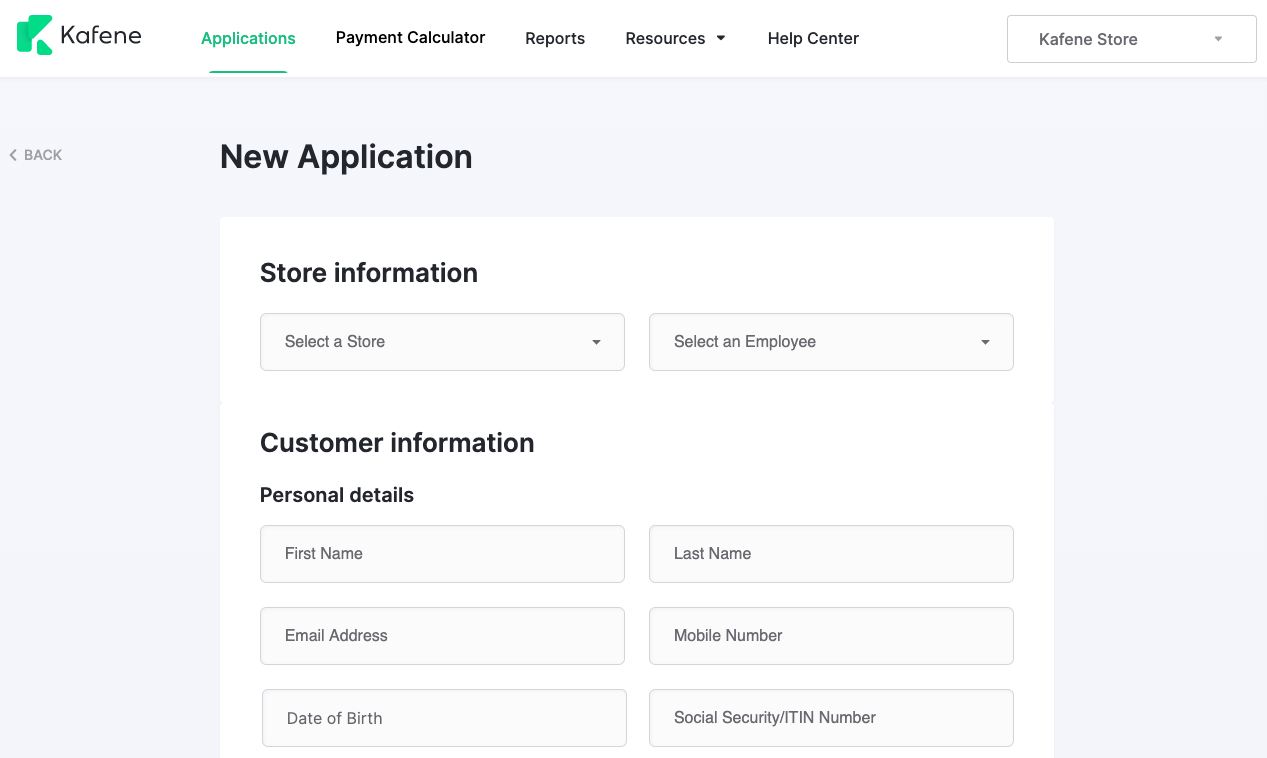Open the Help Center
Viewport: 1267px width, 758px height.
point(813,38)
